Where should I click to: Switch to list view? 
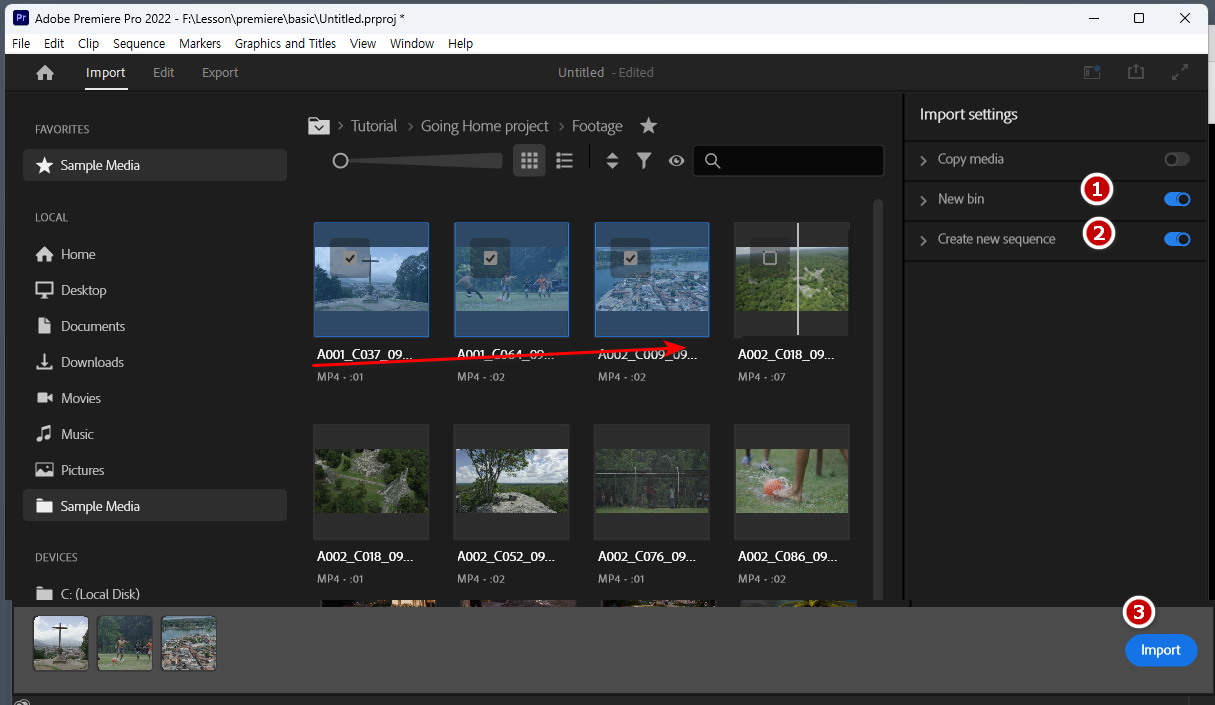tap(564, 160)
